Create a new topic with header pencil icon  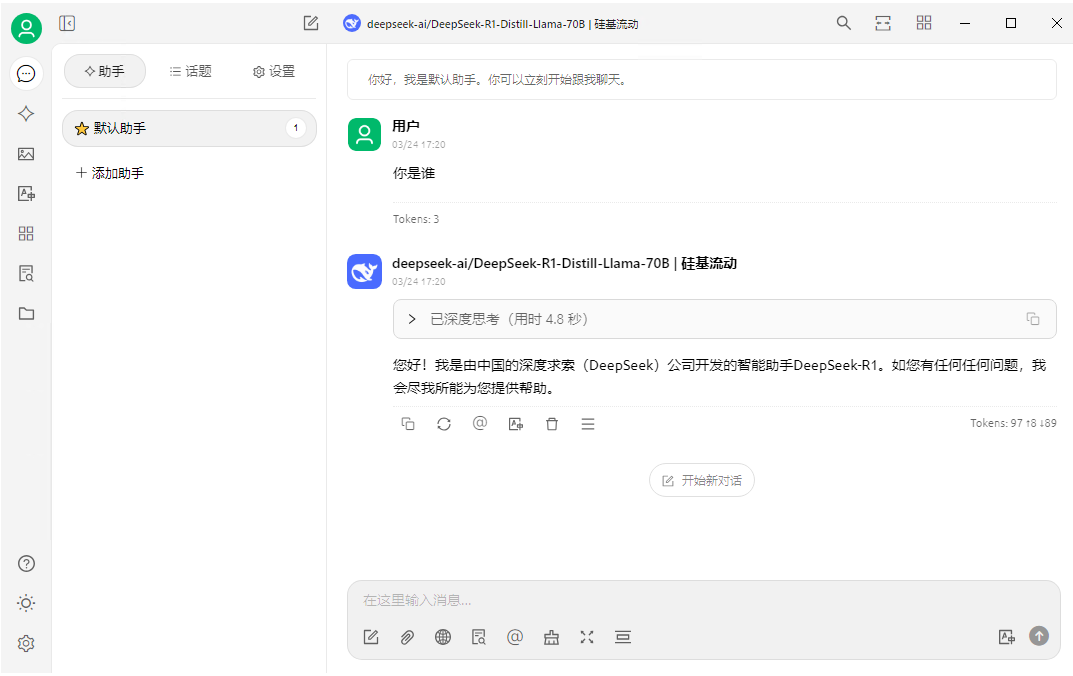coord(311,23)
